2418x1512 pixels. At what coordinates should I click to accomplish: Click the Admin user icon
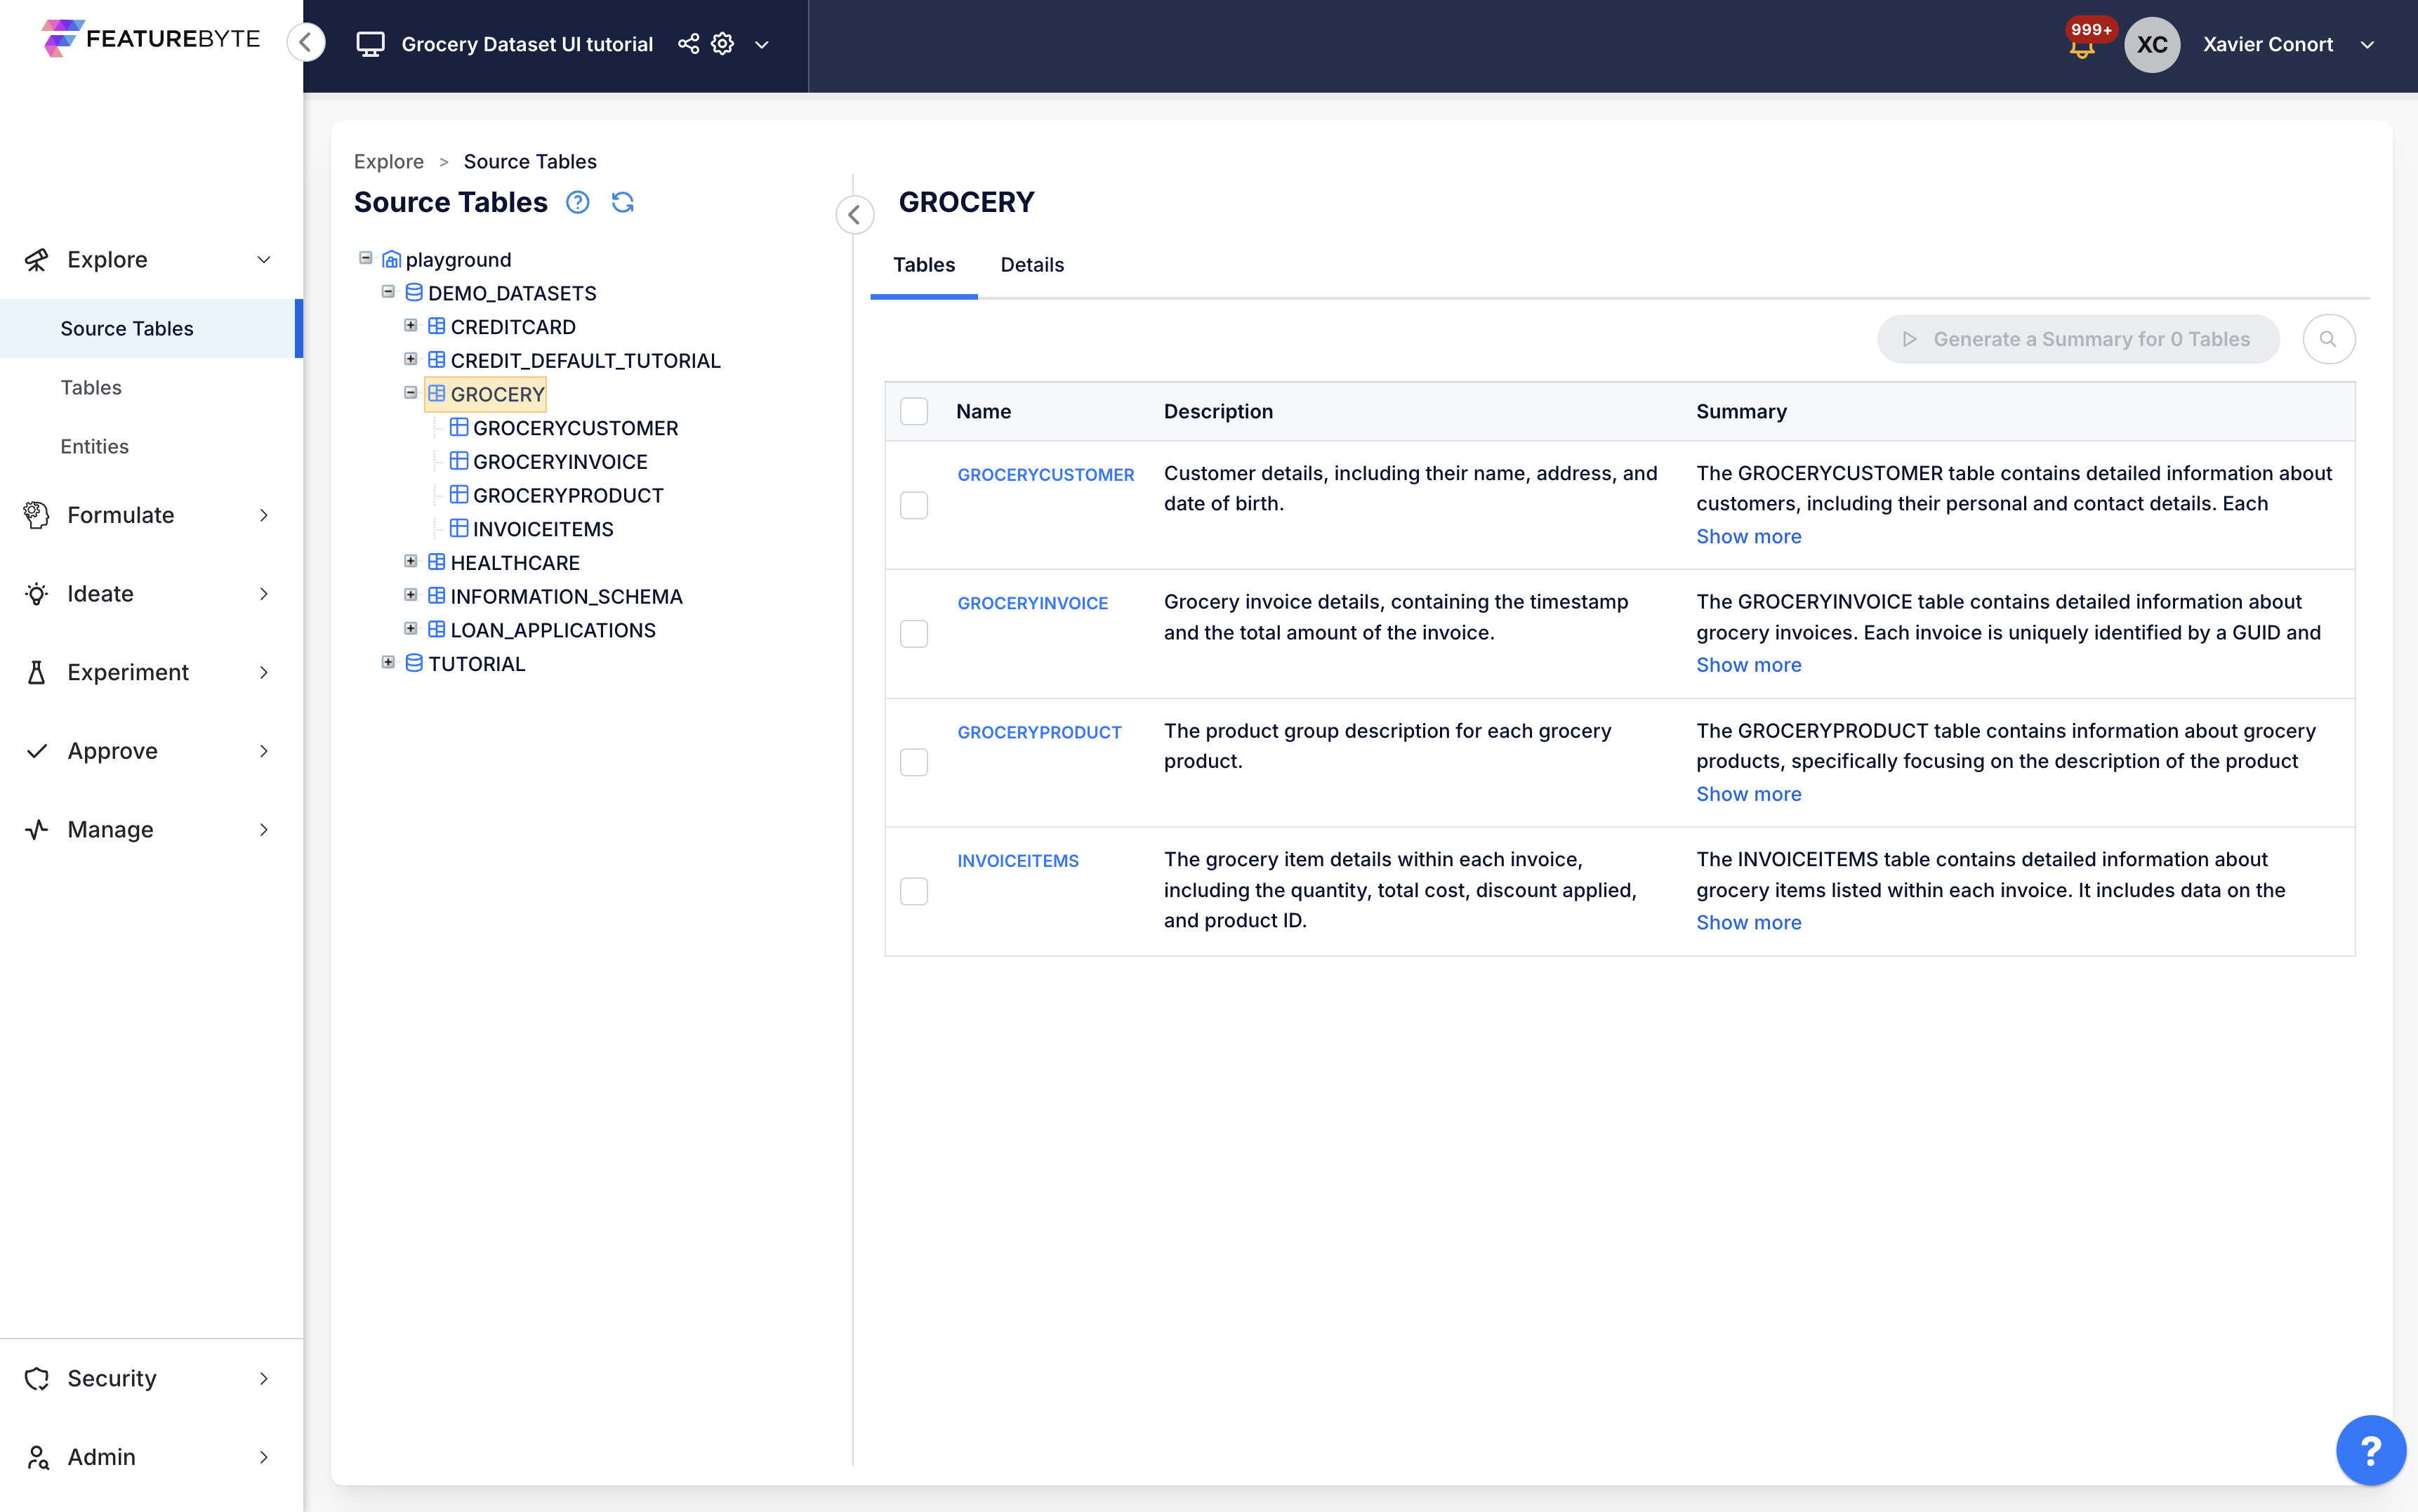tap(37, 1457)
